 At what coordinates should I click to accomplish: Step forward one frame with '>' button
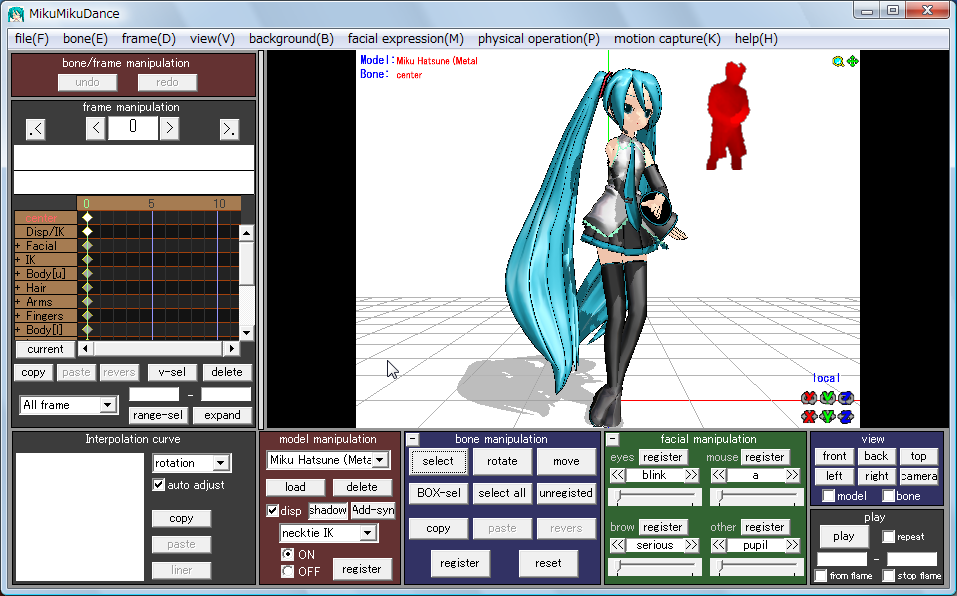point(170,129)
